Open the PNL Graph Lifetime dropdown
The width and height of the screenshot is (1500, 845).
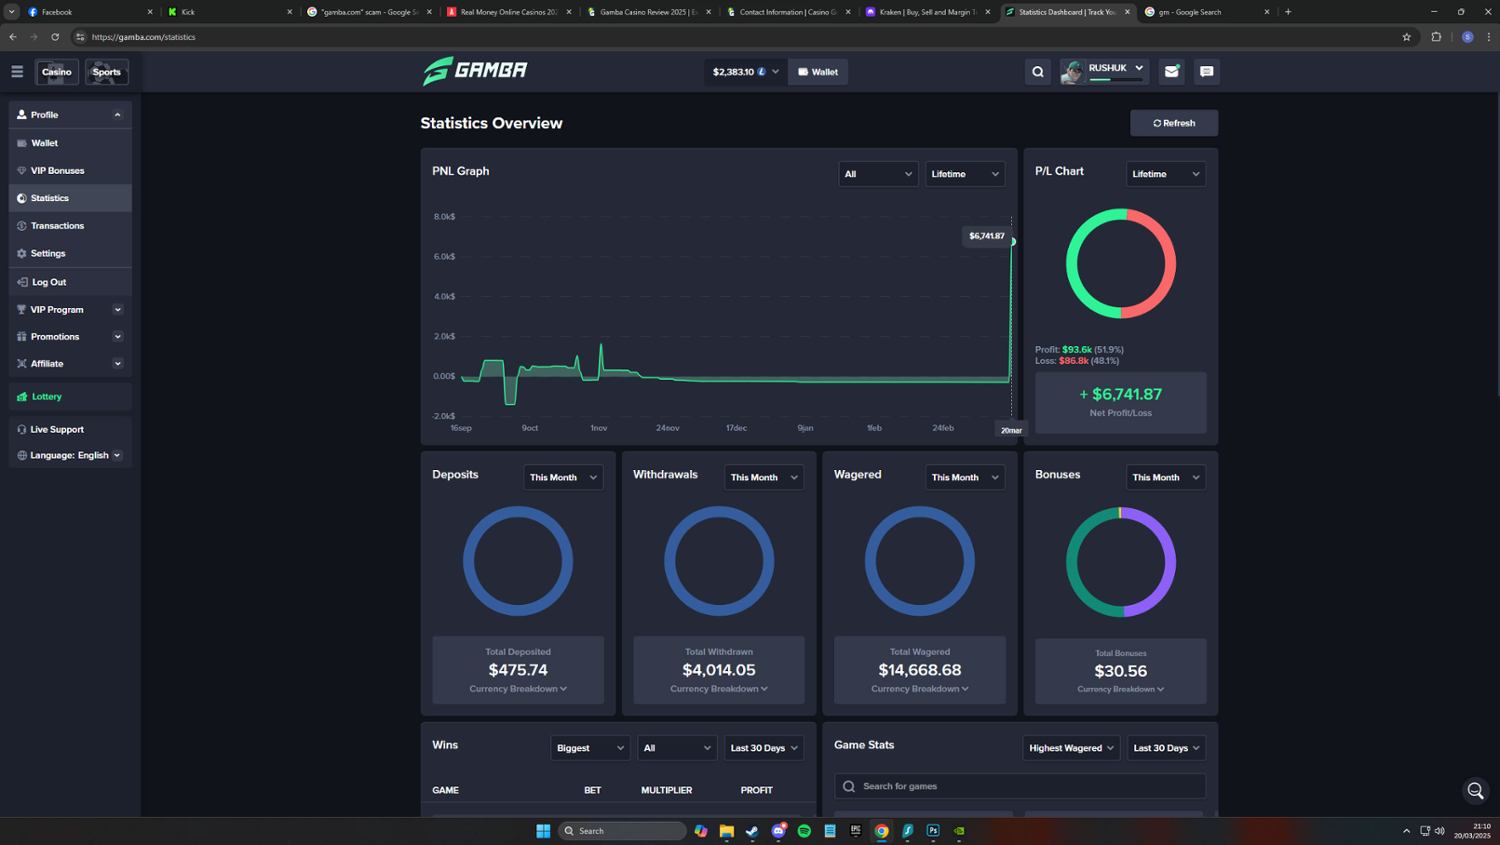pos(964,174)
